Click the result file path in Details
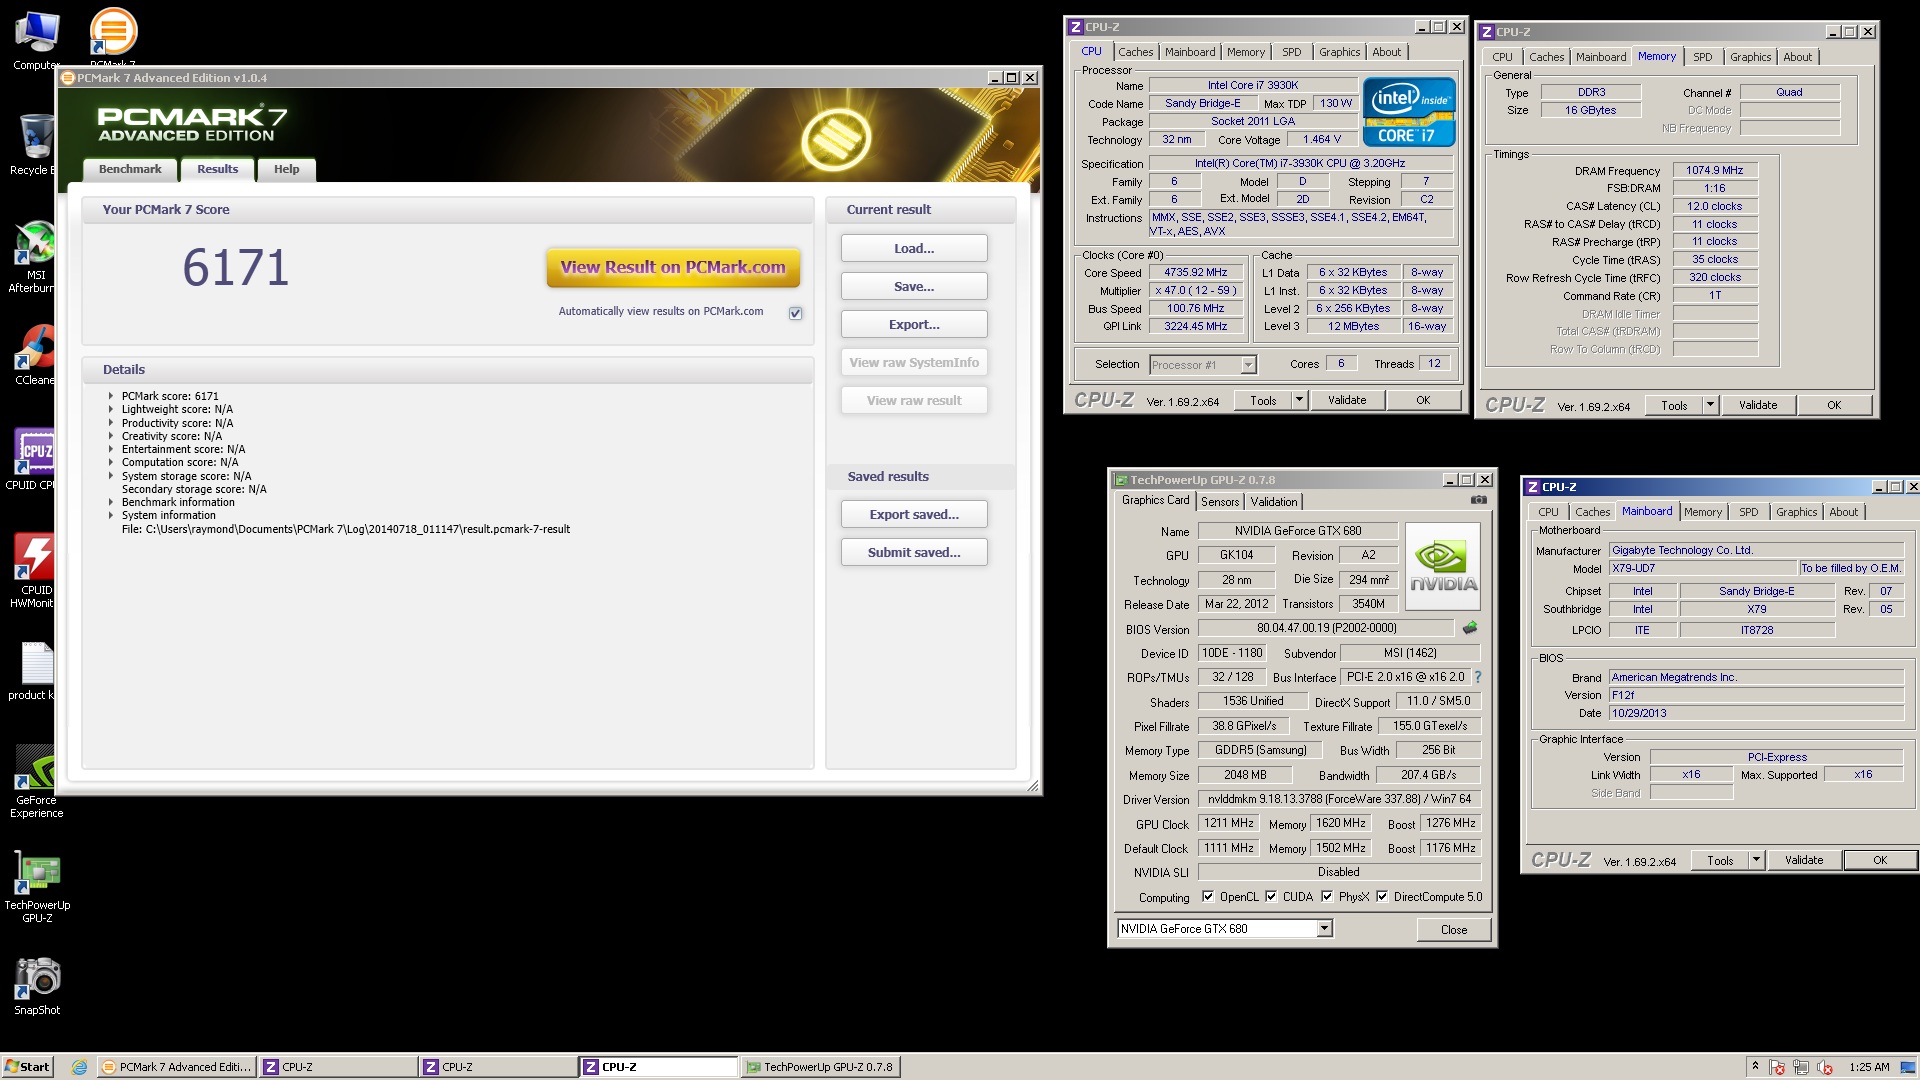The image size is (1920, 1080). click(346, 529)
